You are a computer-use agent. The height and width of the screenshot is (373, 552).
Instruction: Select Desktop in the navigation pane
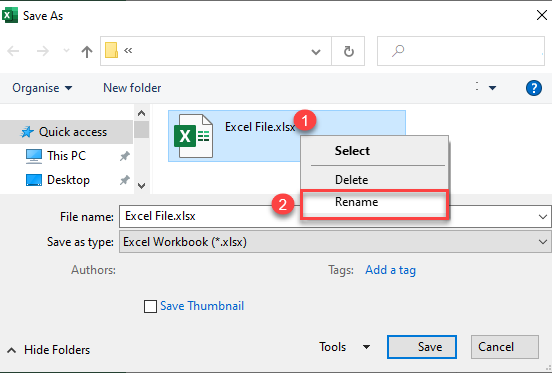click(68, 180)
